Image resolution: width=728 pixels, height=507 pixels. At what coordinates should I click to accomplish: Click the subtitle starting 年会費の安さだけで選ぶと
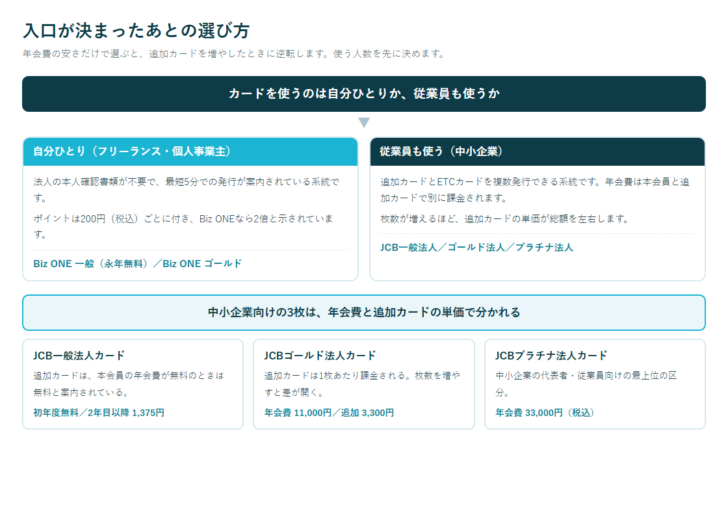coord(234,54)
